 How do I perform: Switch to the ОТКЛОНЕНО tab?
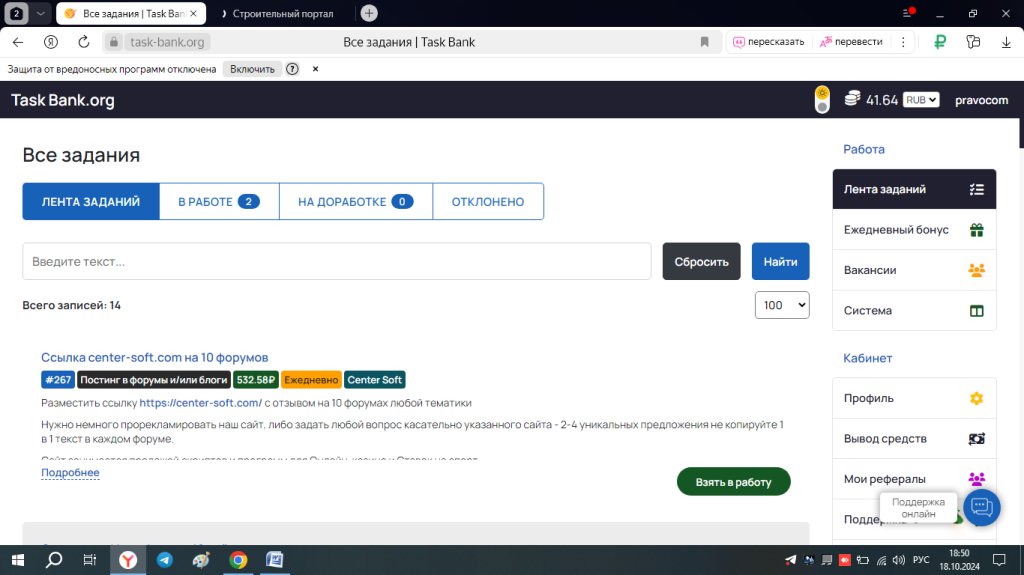(488, 201)
